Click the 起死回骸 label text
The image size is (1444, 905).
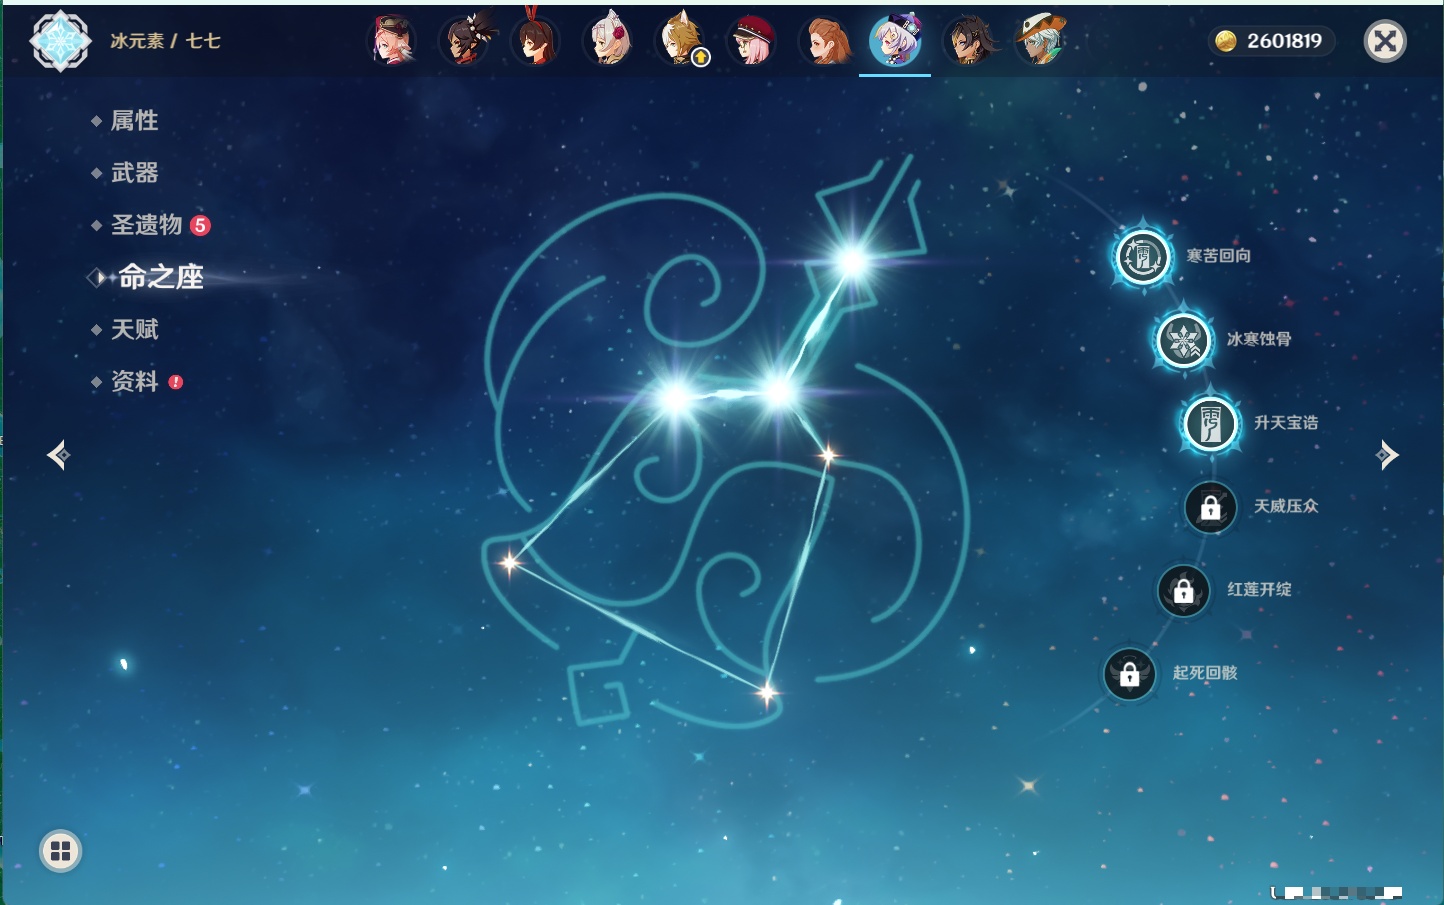pyautogui.click(x=1205, y=673)
